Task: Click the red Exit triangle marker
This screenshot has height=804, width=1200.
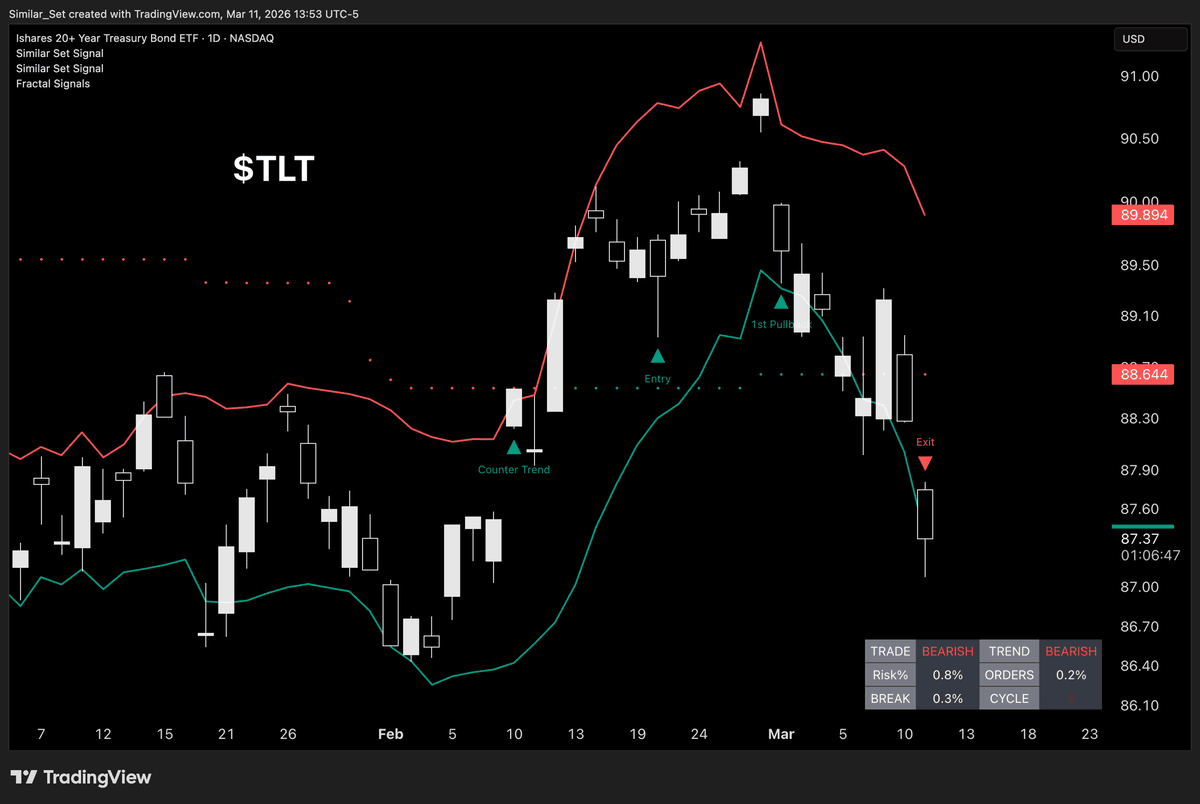Action: [x=926, y=463]
